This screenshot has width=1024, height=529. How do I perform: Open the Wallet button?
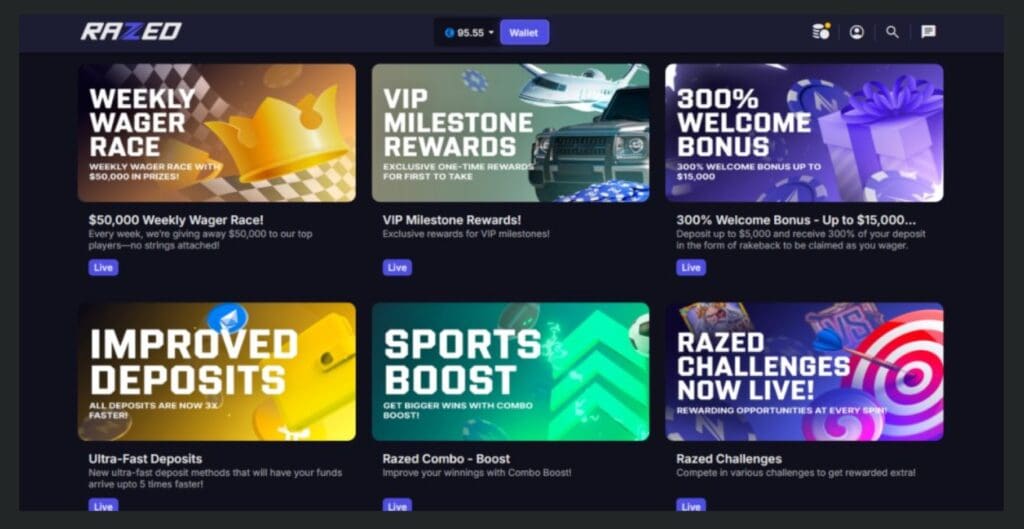[x=524, y=33]
